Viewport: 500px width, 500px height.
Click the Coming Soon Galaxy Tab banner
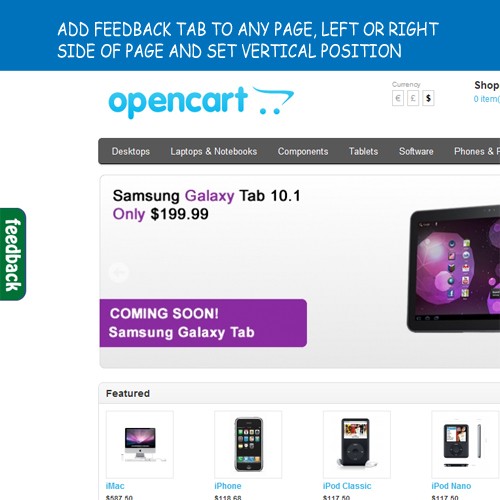(203, 323)
